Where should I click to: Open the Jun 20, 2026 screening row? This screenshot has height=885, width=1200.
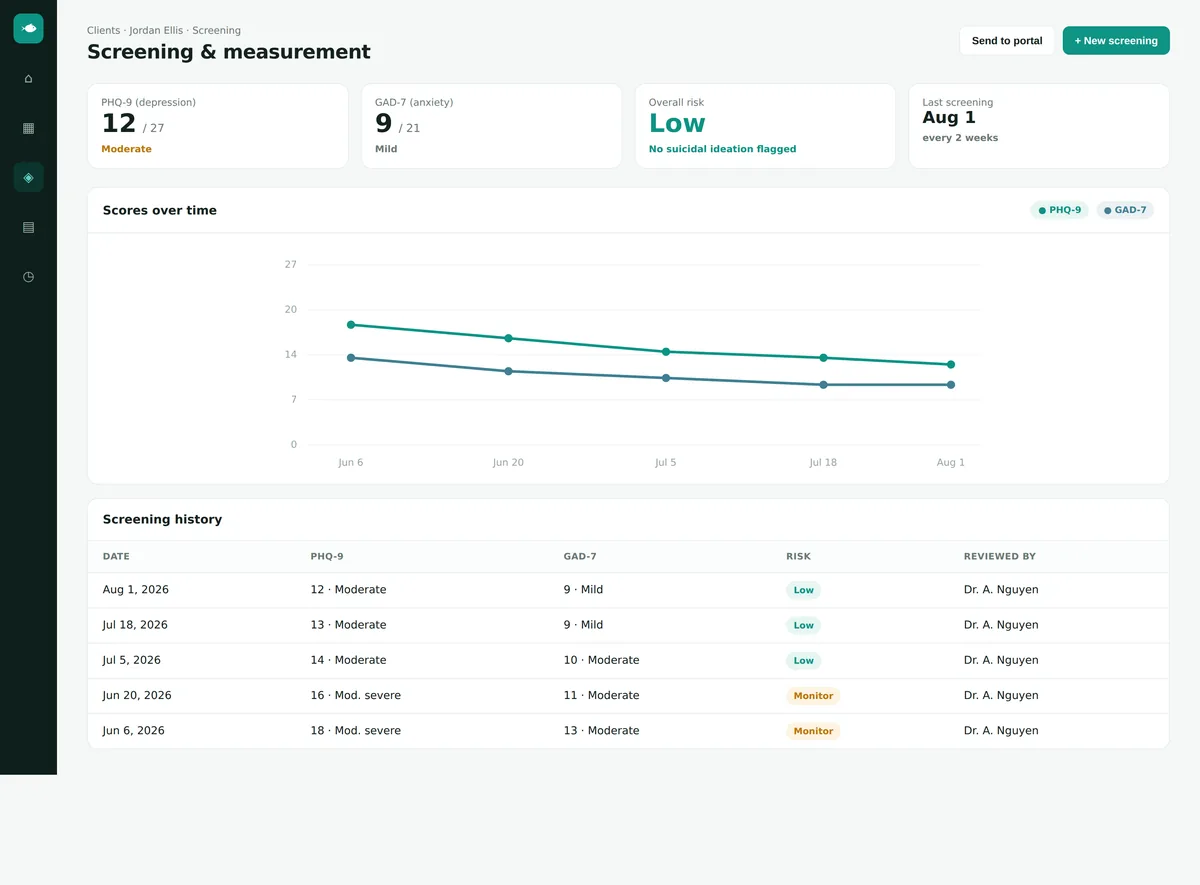pyautogui.click(x=628, y=695)
